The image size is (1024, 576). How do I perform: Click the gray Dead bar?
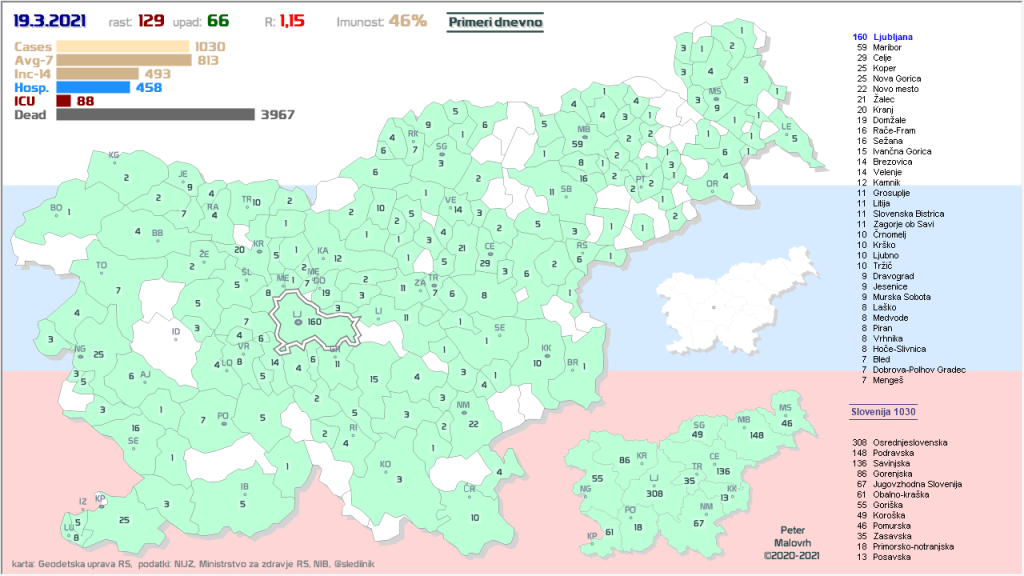pos(155,115)
